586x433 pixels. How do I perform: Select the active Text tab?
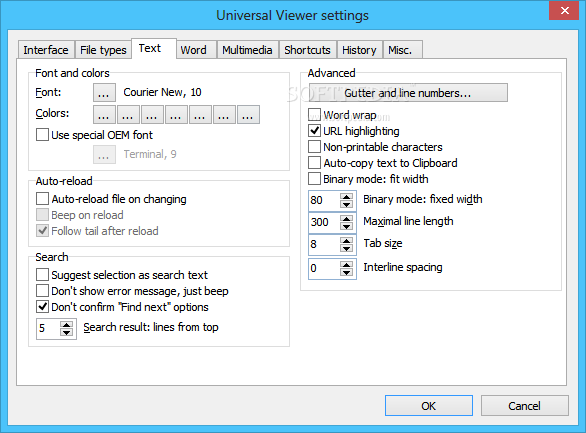click(154, 49)
